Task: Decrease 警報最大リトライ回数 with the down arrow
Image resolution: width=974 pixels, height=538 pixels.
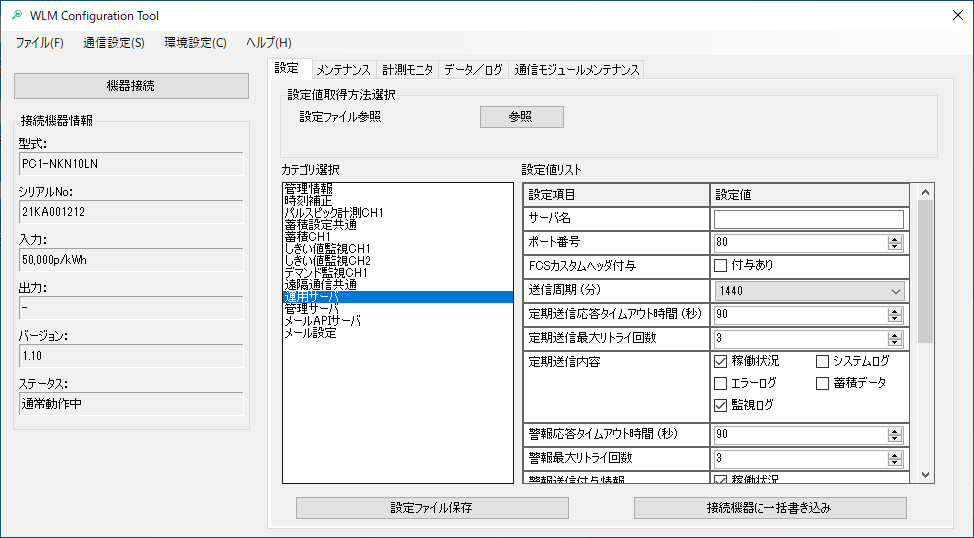Action: click(895, 462)
